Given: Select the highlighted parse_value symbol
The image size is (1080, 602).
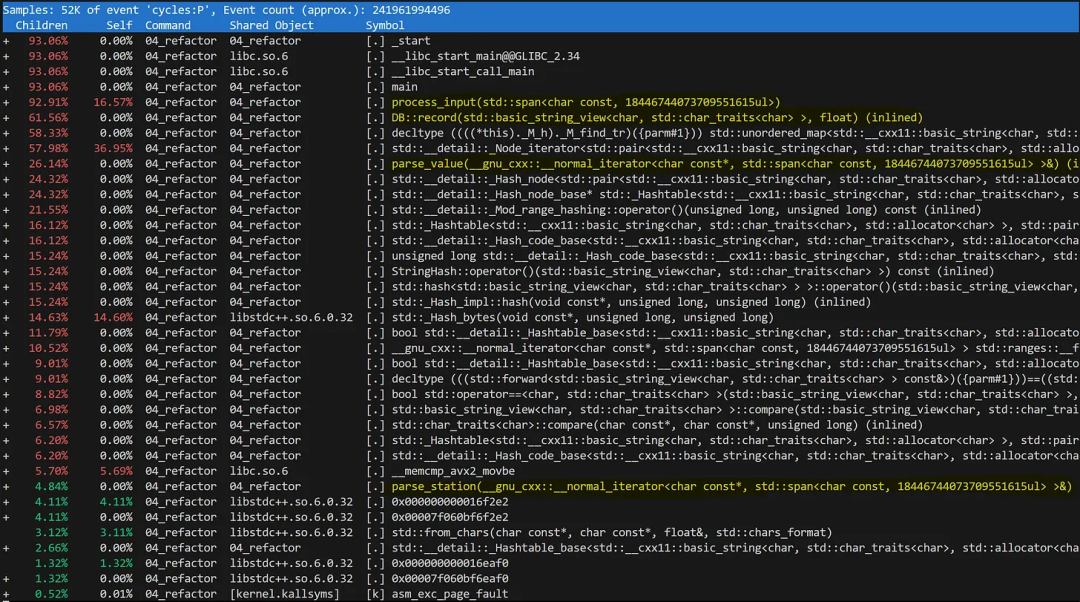Looking at the screenshot, I should coord(735,164).
